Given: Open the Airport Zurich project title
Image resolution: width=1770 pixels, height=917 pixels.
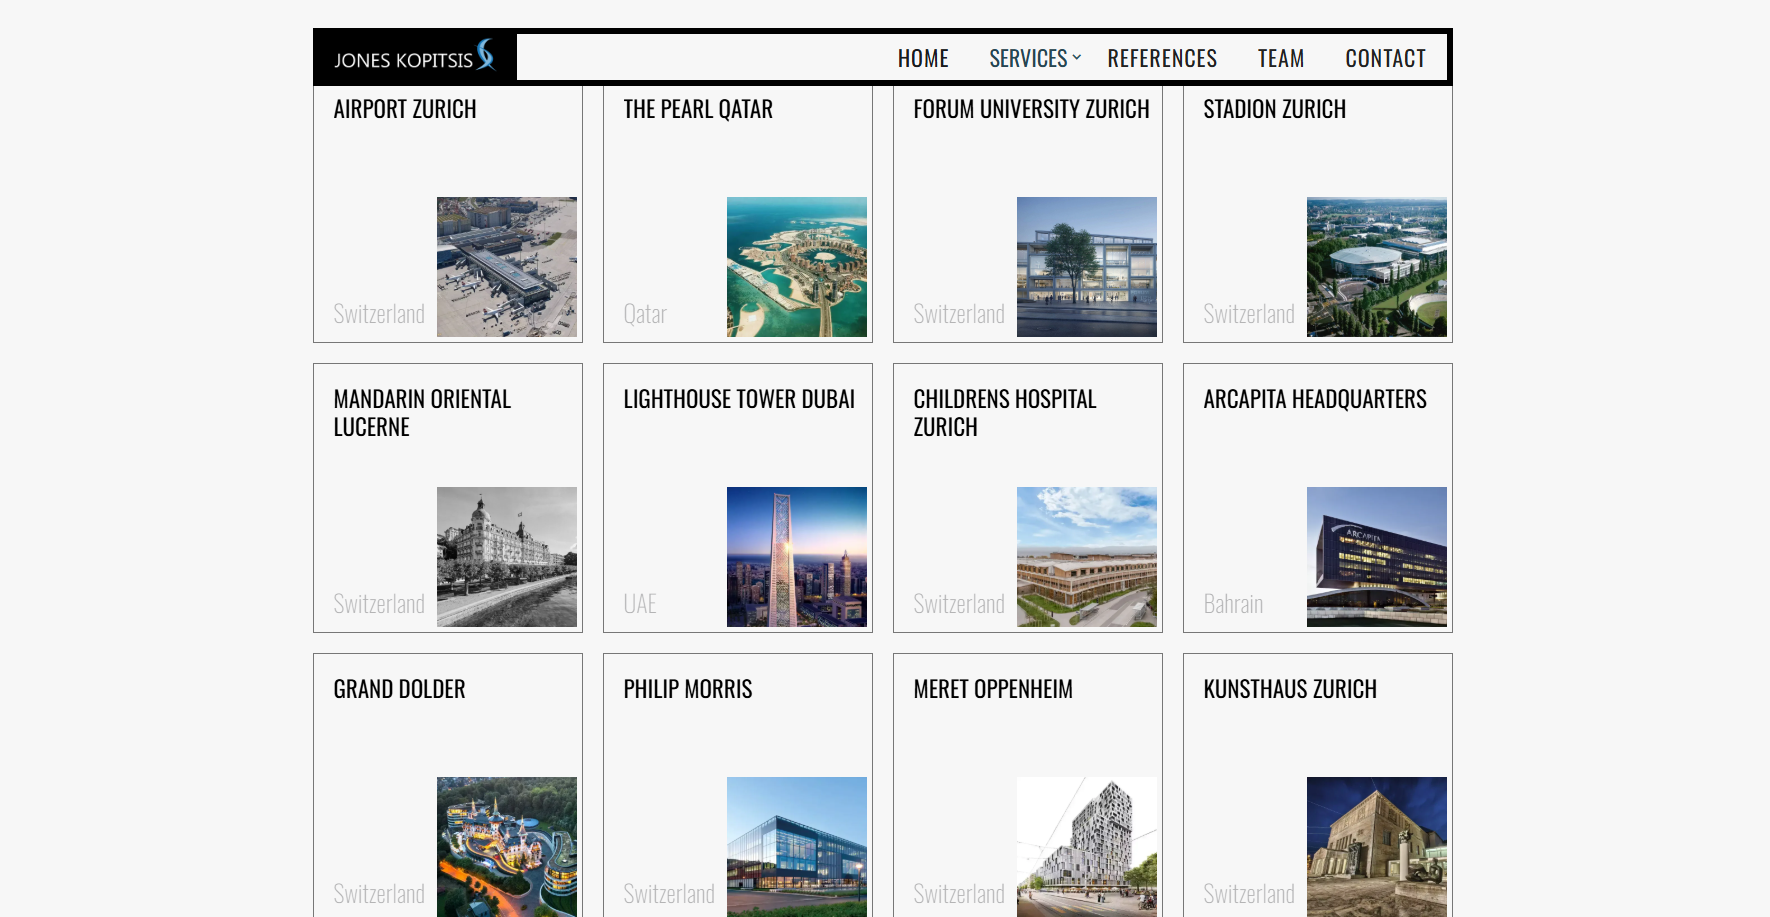Looking at the screenshot, I should (x=405, y=109).
